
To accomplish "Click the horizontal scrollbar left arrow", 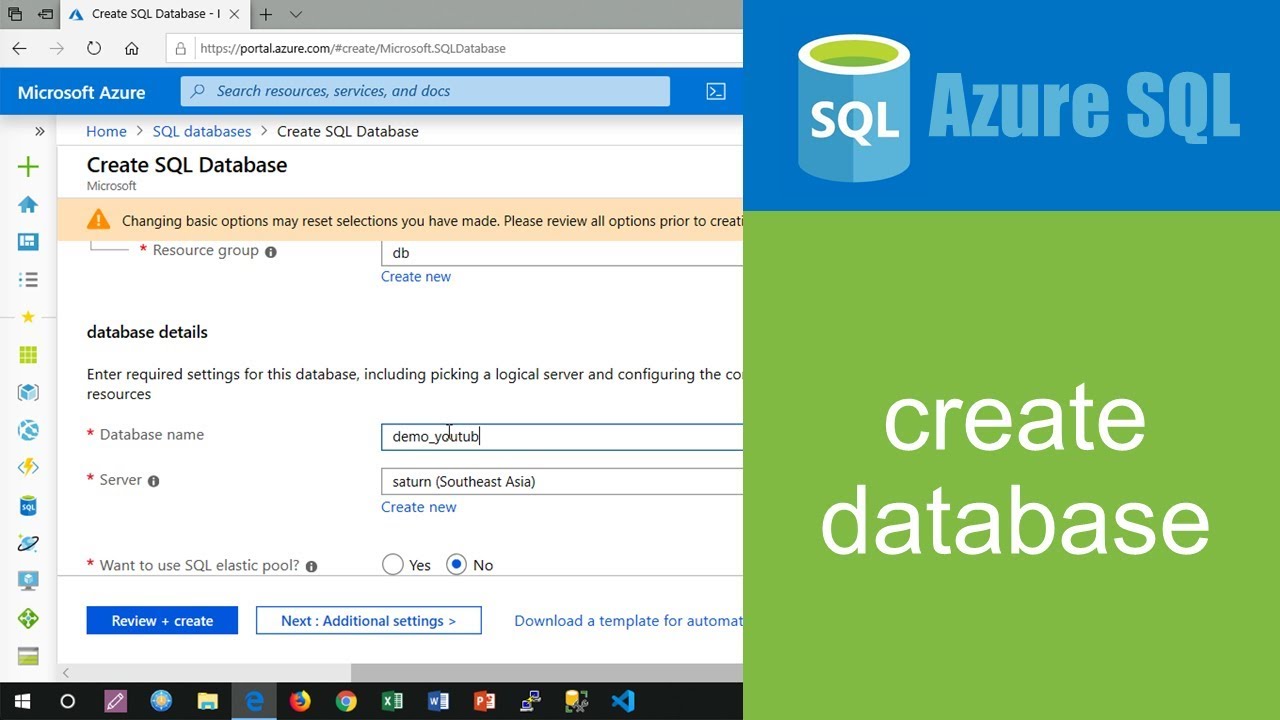I will 67,673.
